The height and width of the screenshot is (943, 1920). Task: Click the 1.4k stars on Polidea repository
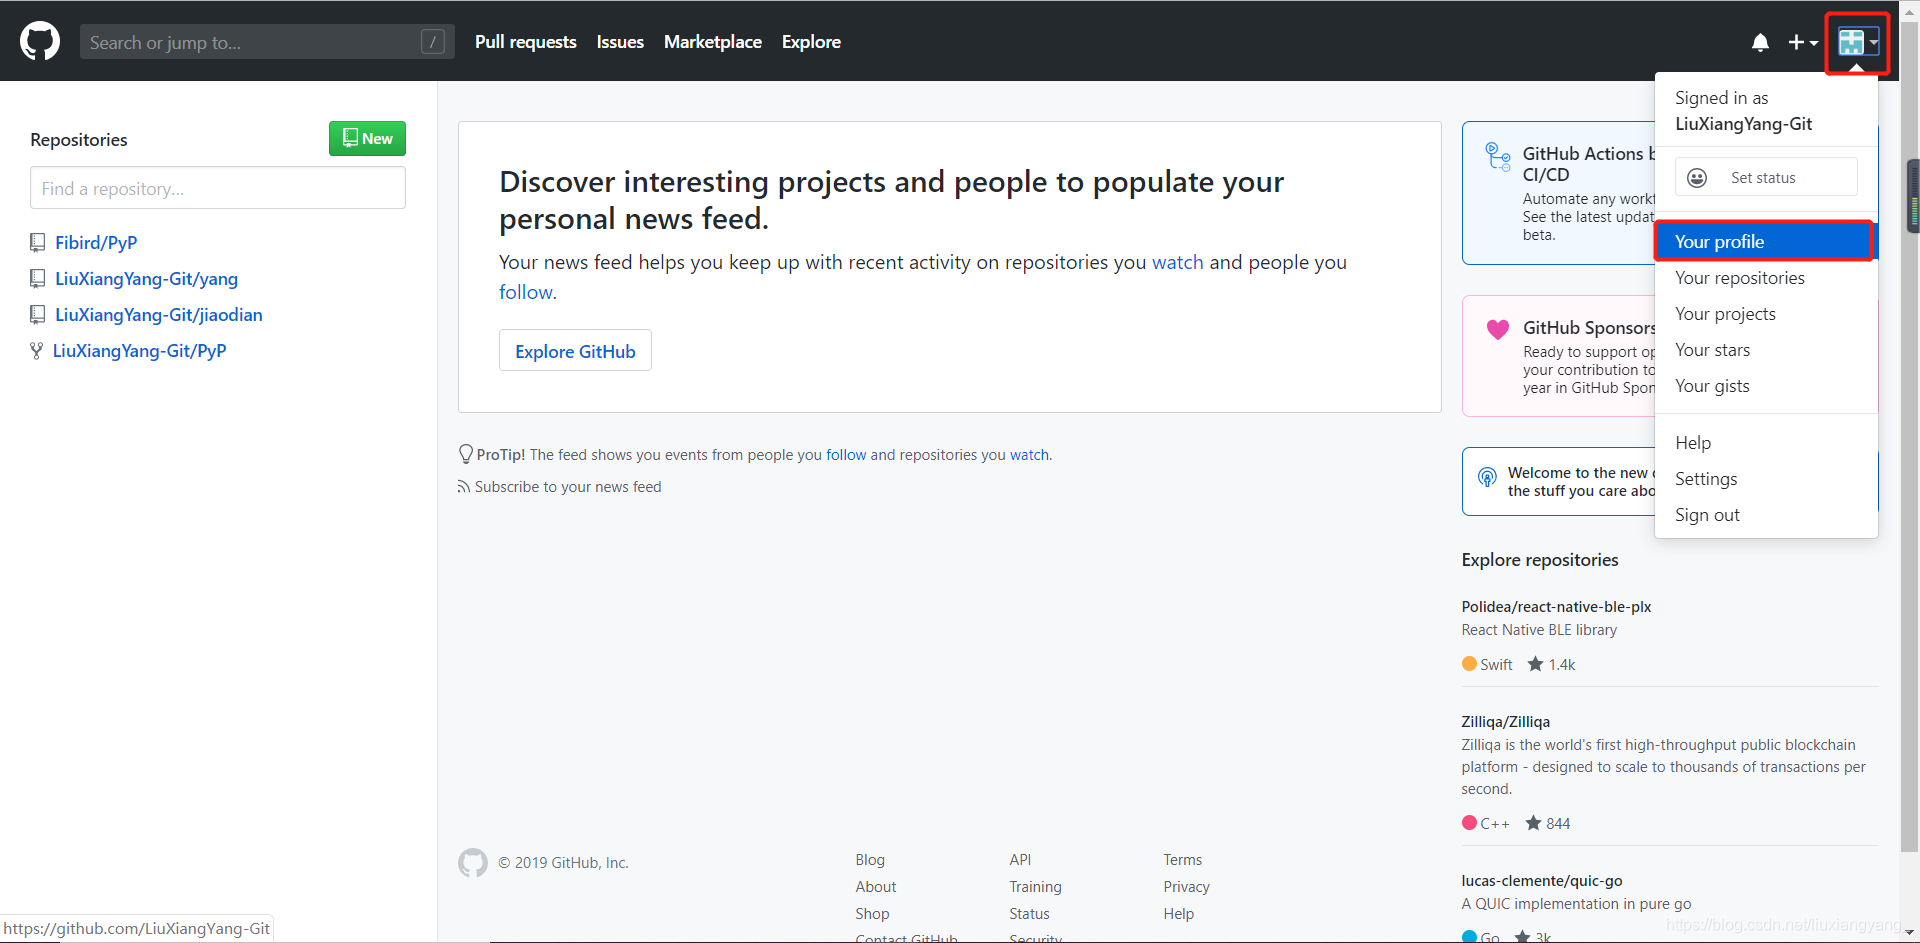(1551, 665)
